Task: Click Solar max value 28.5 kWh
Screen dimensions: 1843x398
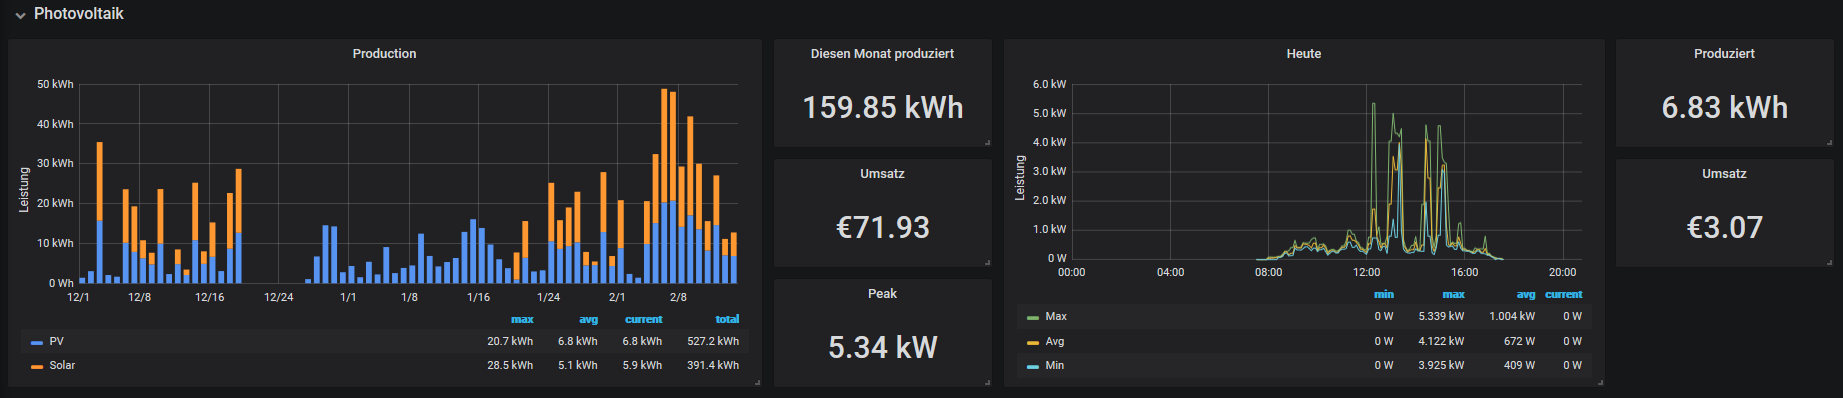Action: (x=510, y=365)
